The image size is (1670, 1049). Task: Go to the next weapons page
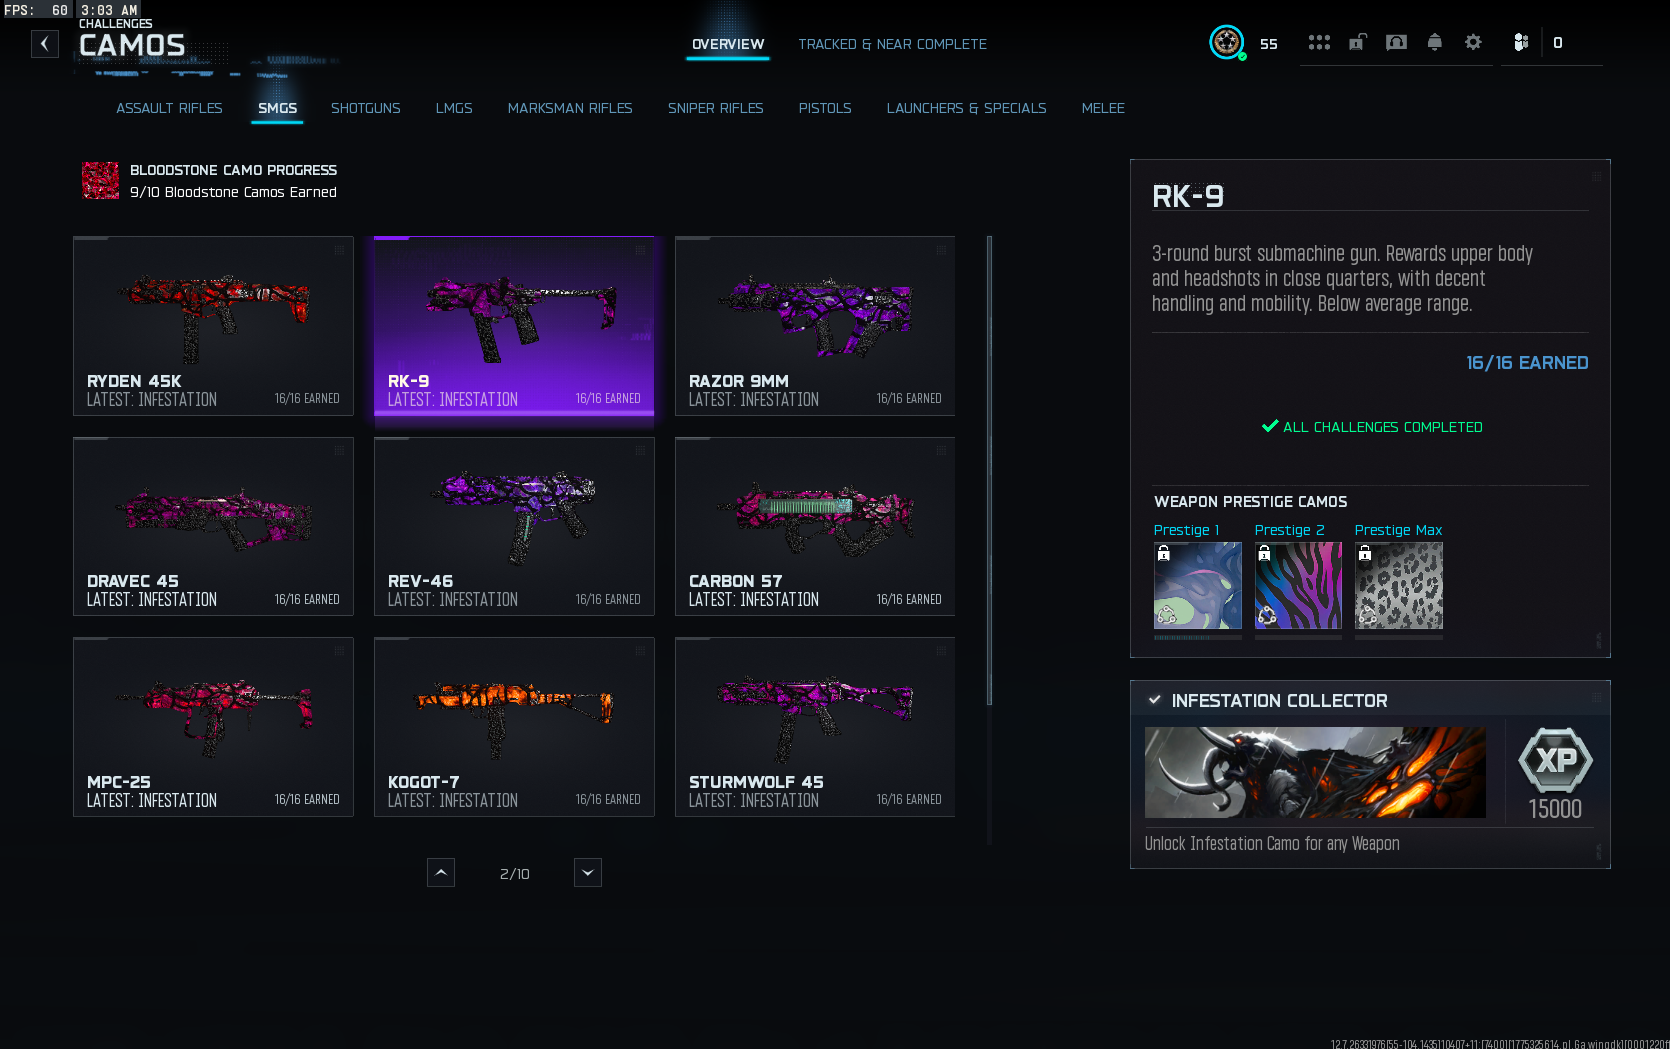click(x=588, y=873)
